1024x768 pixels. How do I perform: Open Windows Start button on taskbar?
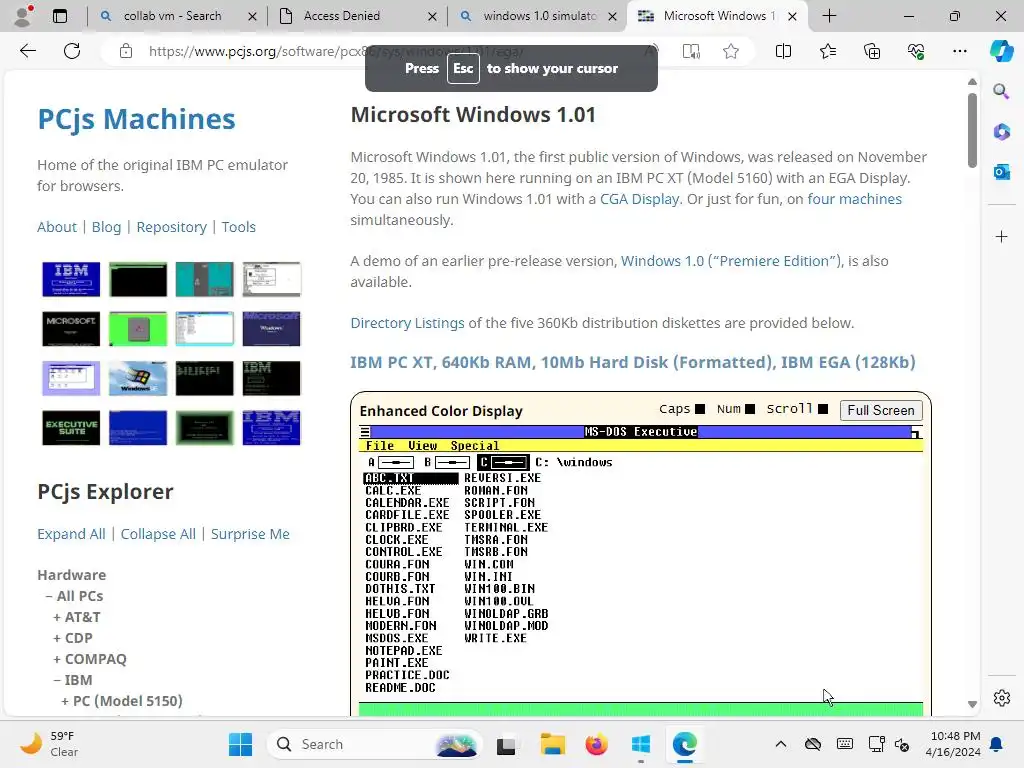click(x=240, y=744)
